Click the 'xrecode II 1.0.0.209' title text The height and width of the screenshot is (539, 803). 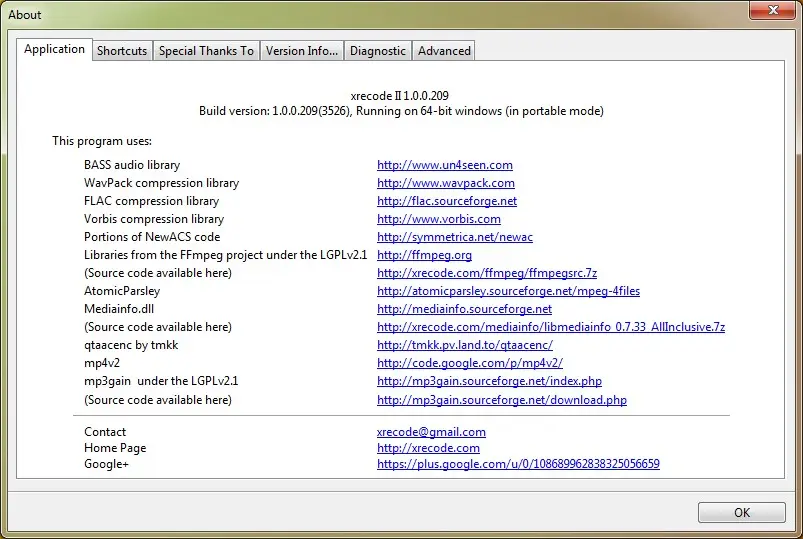(x=399, y=96)
